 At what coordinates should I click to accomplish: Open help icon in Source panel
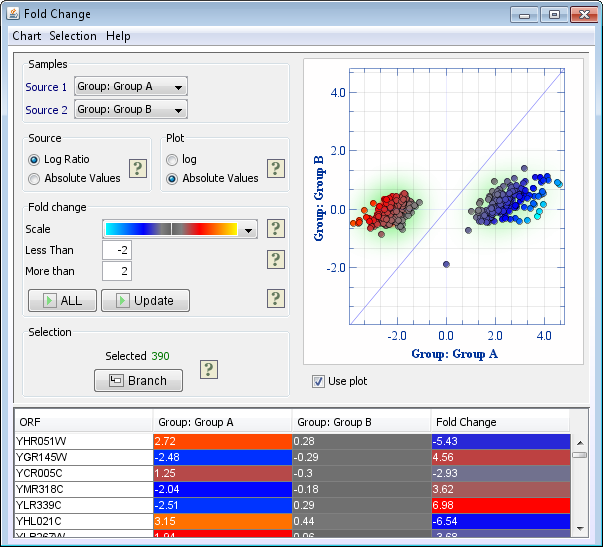(138, 168)
